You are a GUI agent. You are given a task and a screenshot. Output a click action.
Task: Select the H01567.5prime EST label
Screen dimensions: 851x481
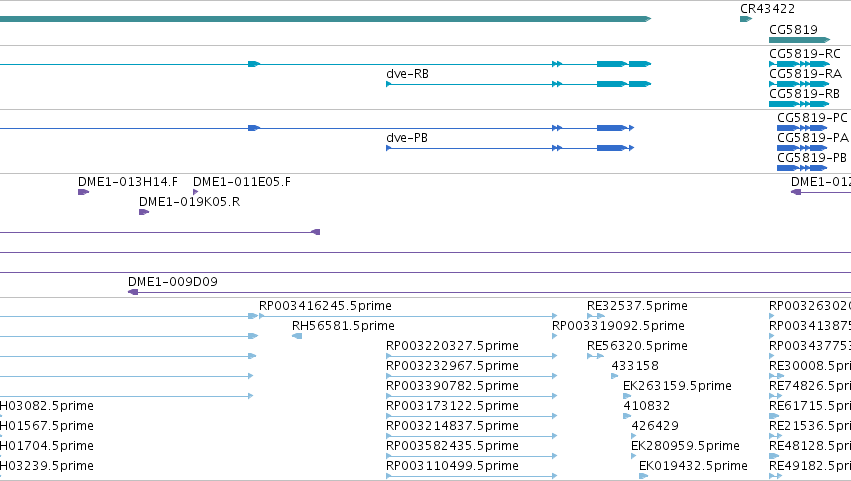47,426
